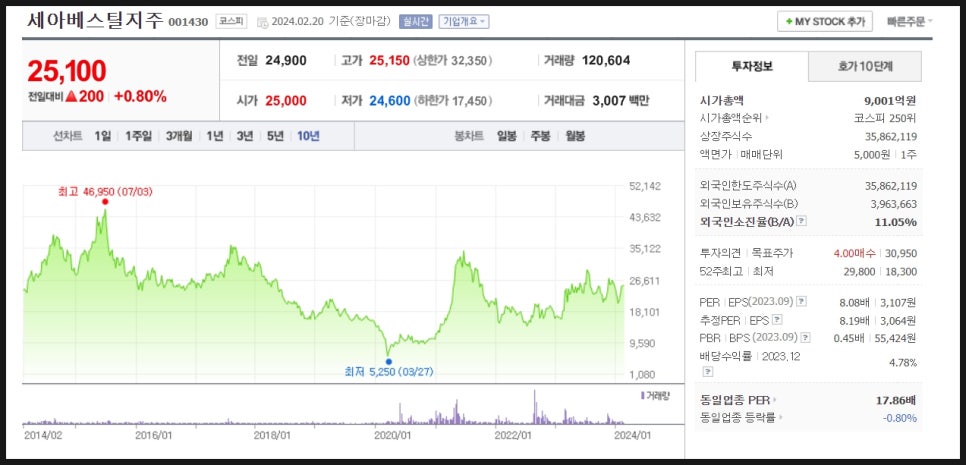
Task: Click the 액면가 value 5,000원
Action: tap(871, 154)
